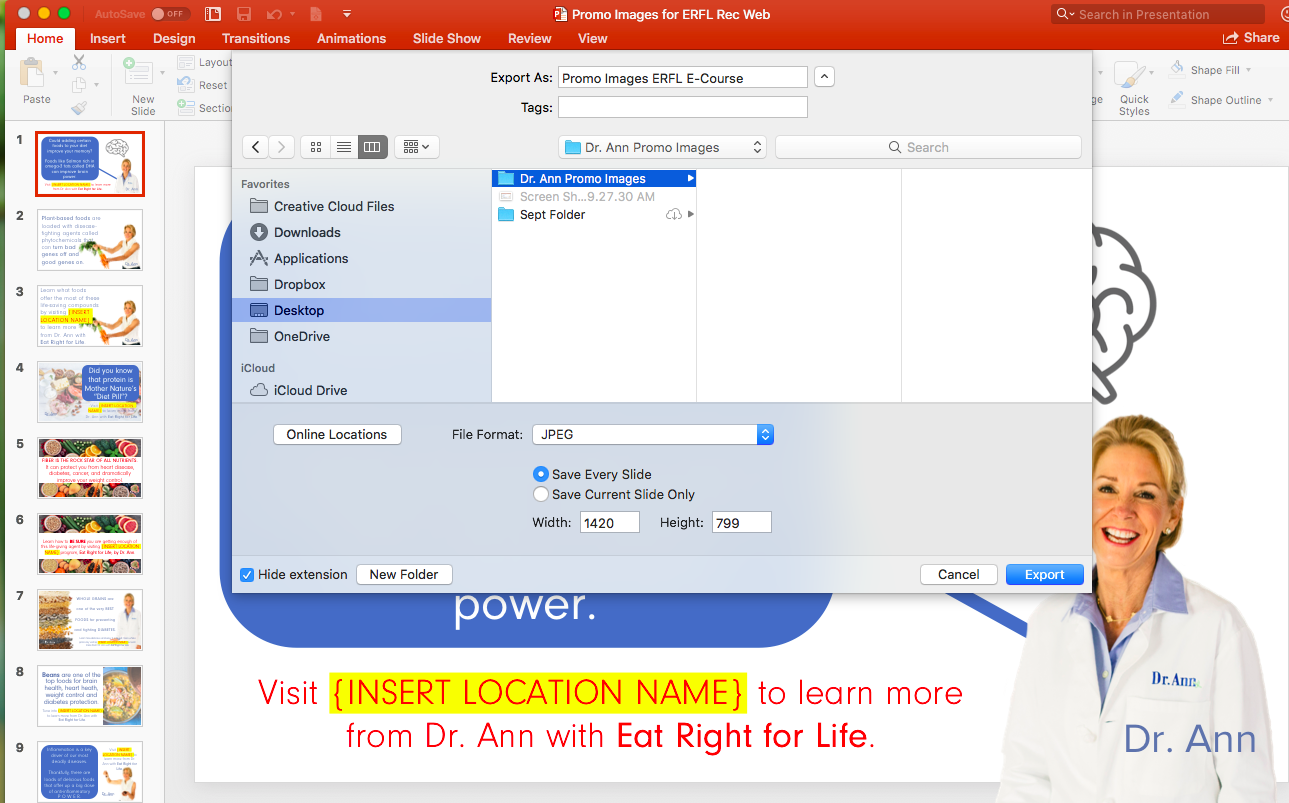1289x803 pixels.
Task: Open the Undo history dropdown arrow
Action: click(x=292, y=14)
